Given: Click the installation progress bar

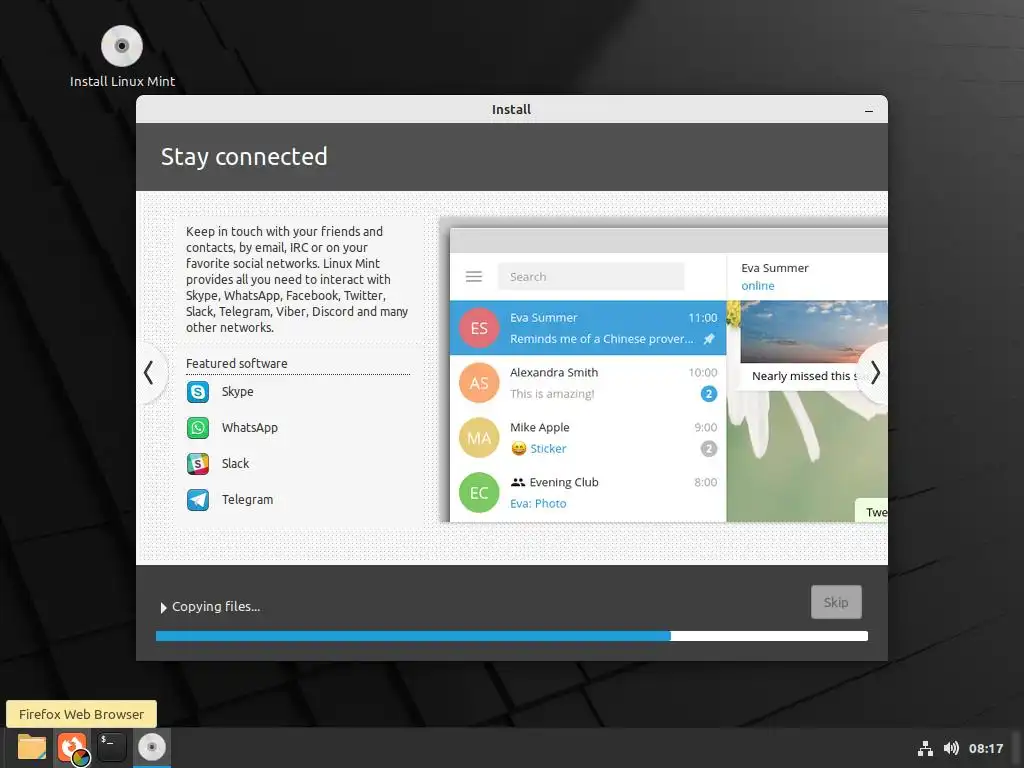Looking at the screenshot, I should (512, 636).
